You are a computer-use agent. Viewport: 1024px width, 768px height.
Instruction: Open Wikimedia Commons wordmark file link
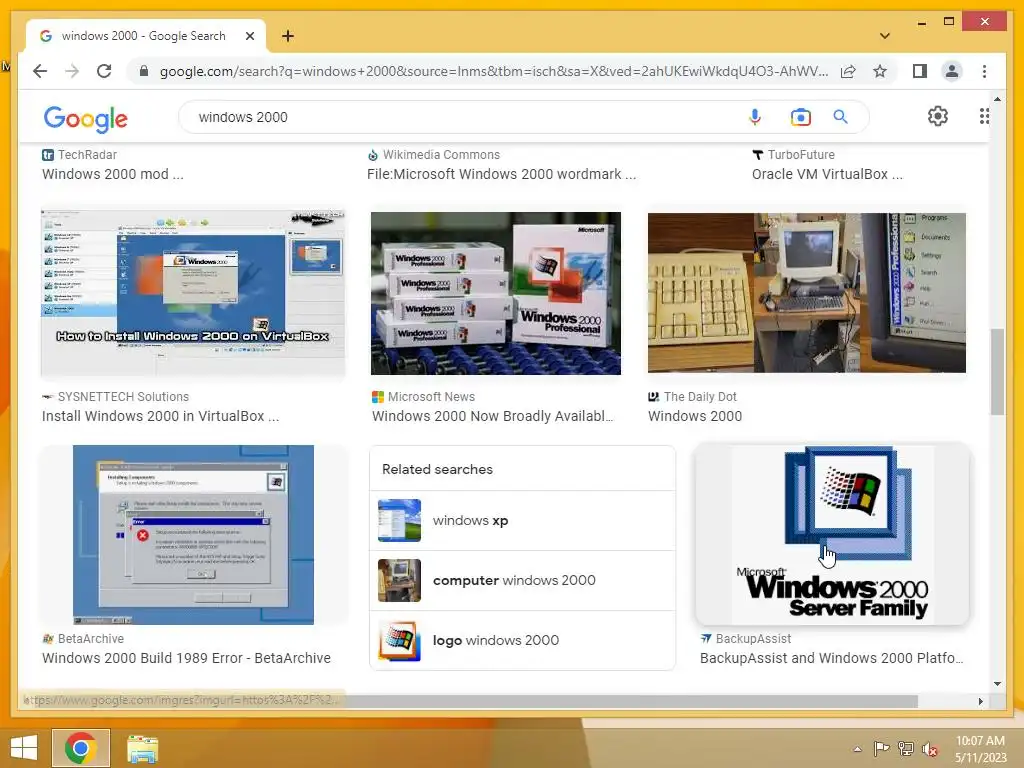(x=501, y=174)
